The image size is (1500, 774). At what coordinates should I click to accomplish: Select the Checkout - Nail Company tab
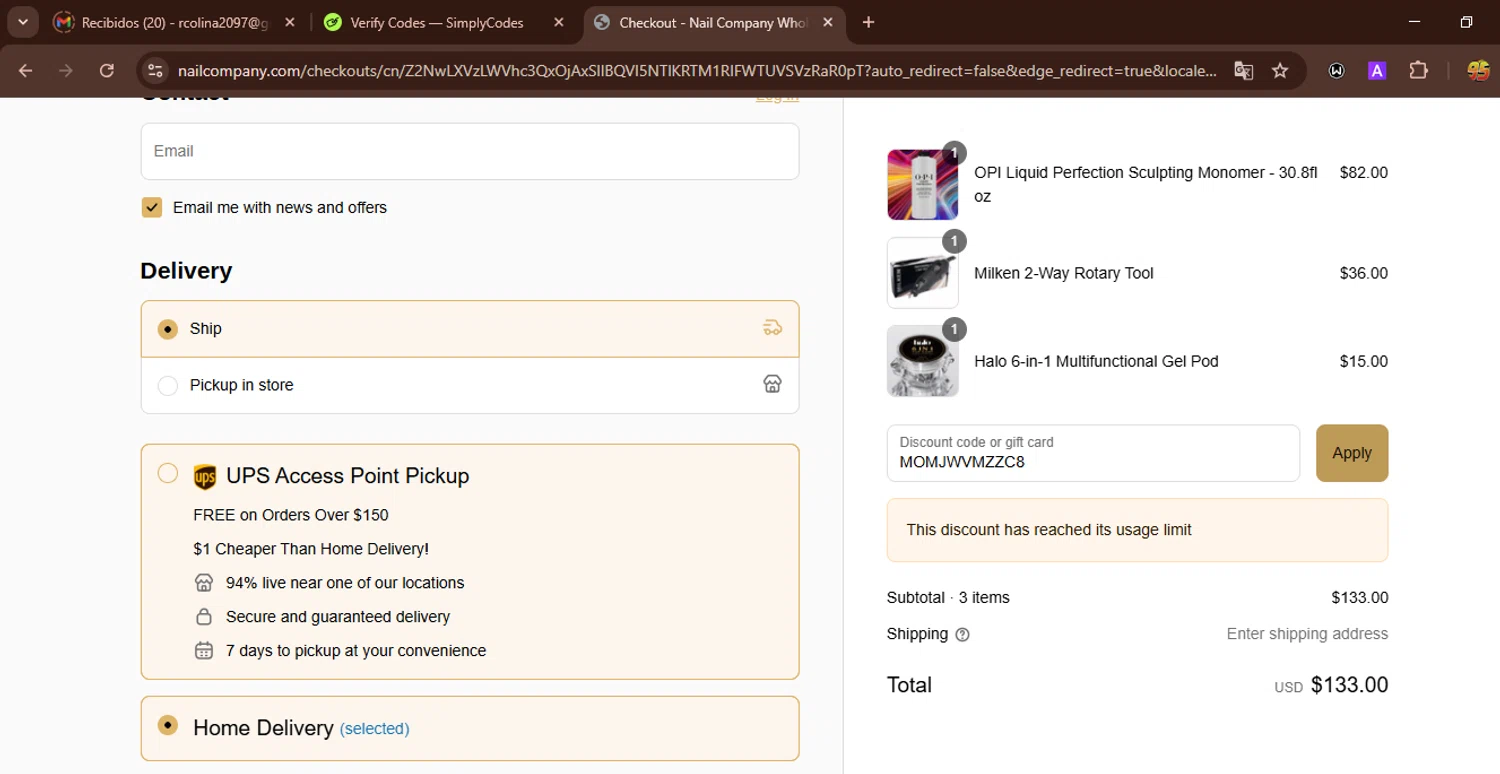click(x=714, y=22)
